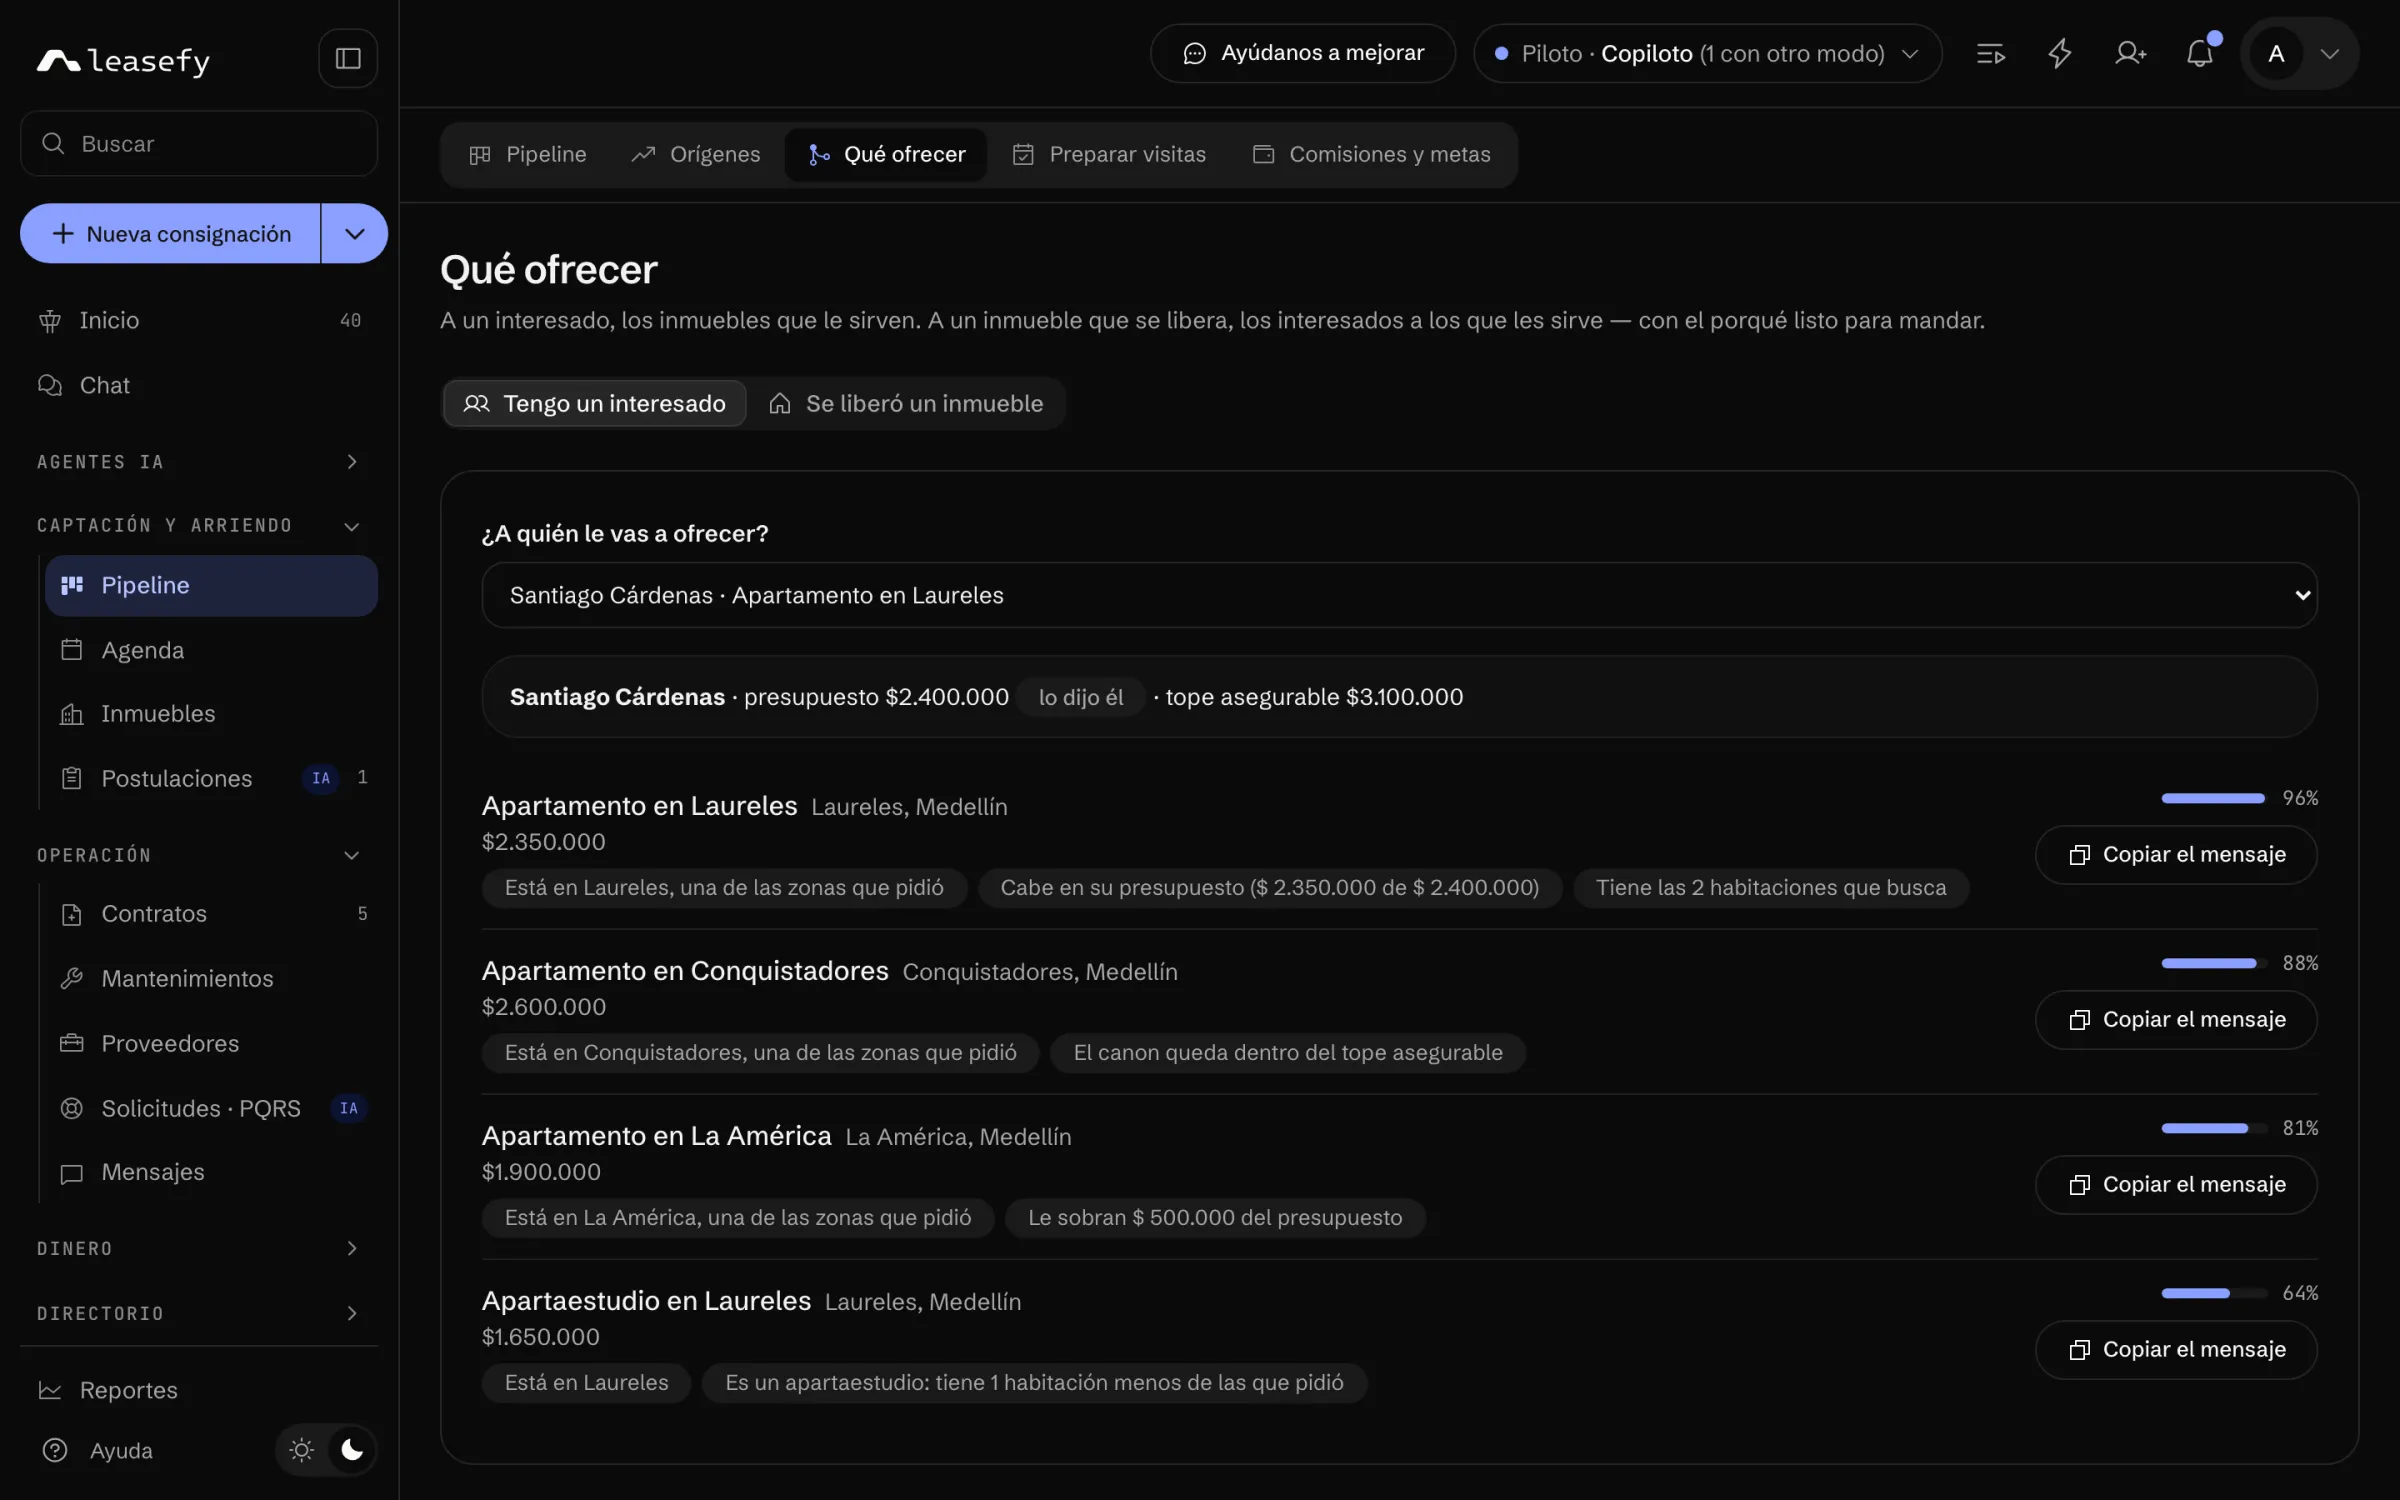Viewport: 2400px width, 1500px height.
Task: Click Ayúdanos a mejorar button
Action: point(1302,53)
